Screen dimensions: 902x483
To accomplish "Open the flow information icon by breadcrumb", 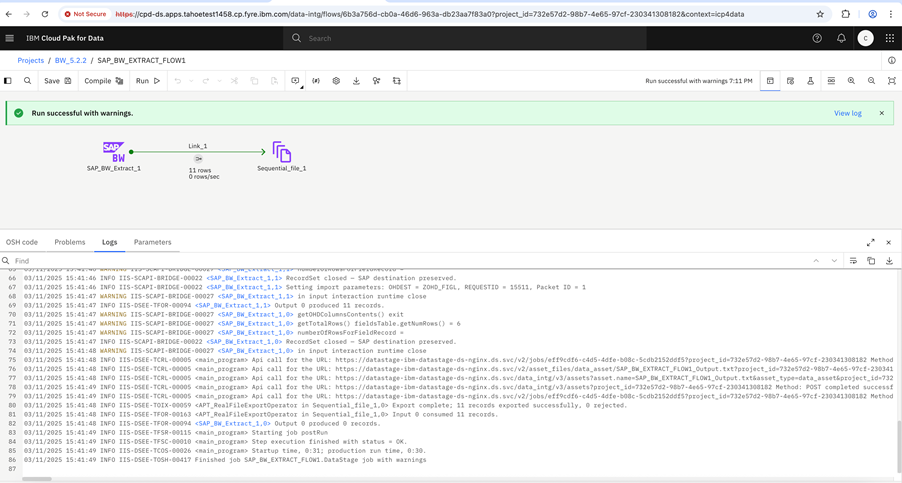I will (892, 60).
